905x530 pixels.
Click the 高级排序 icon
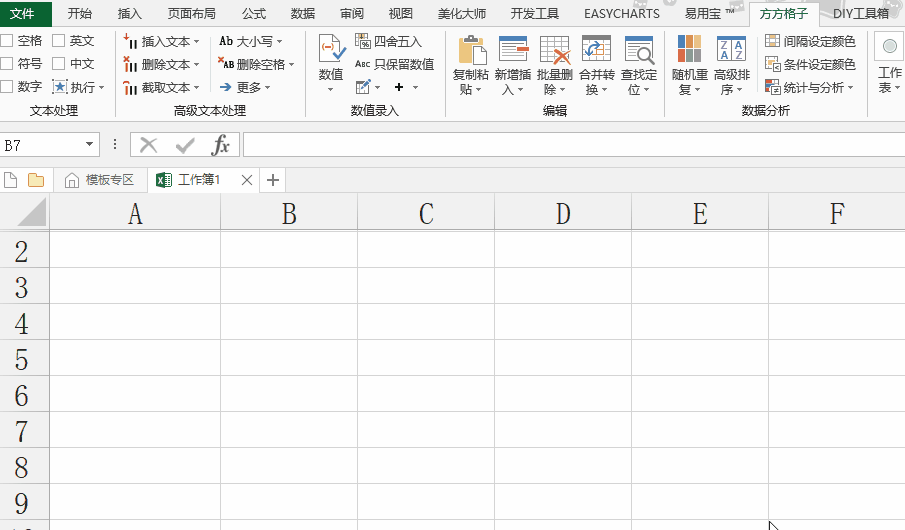coord(731,48)
